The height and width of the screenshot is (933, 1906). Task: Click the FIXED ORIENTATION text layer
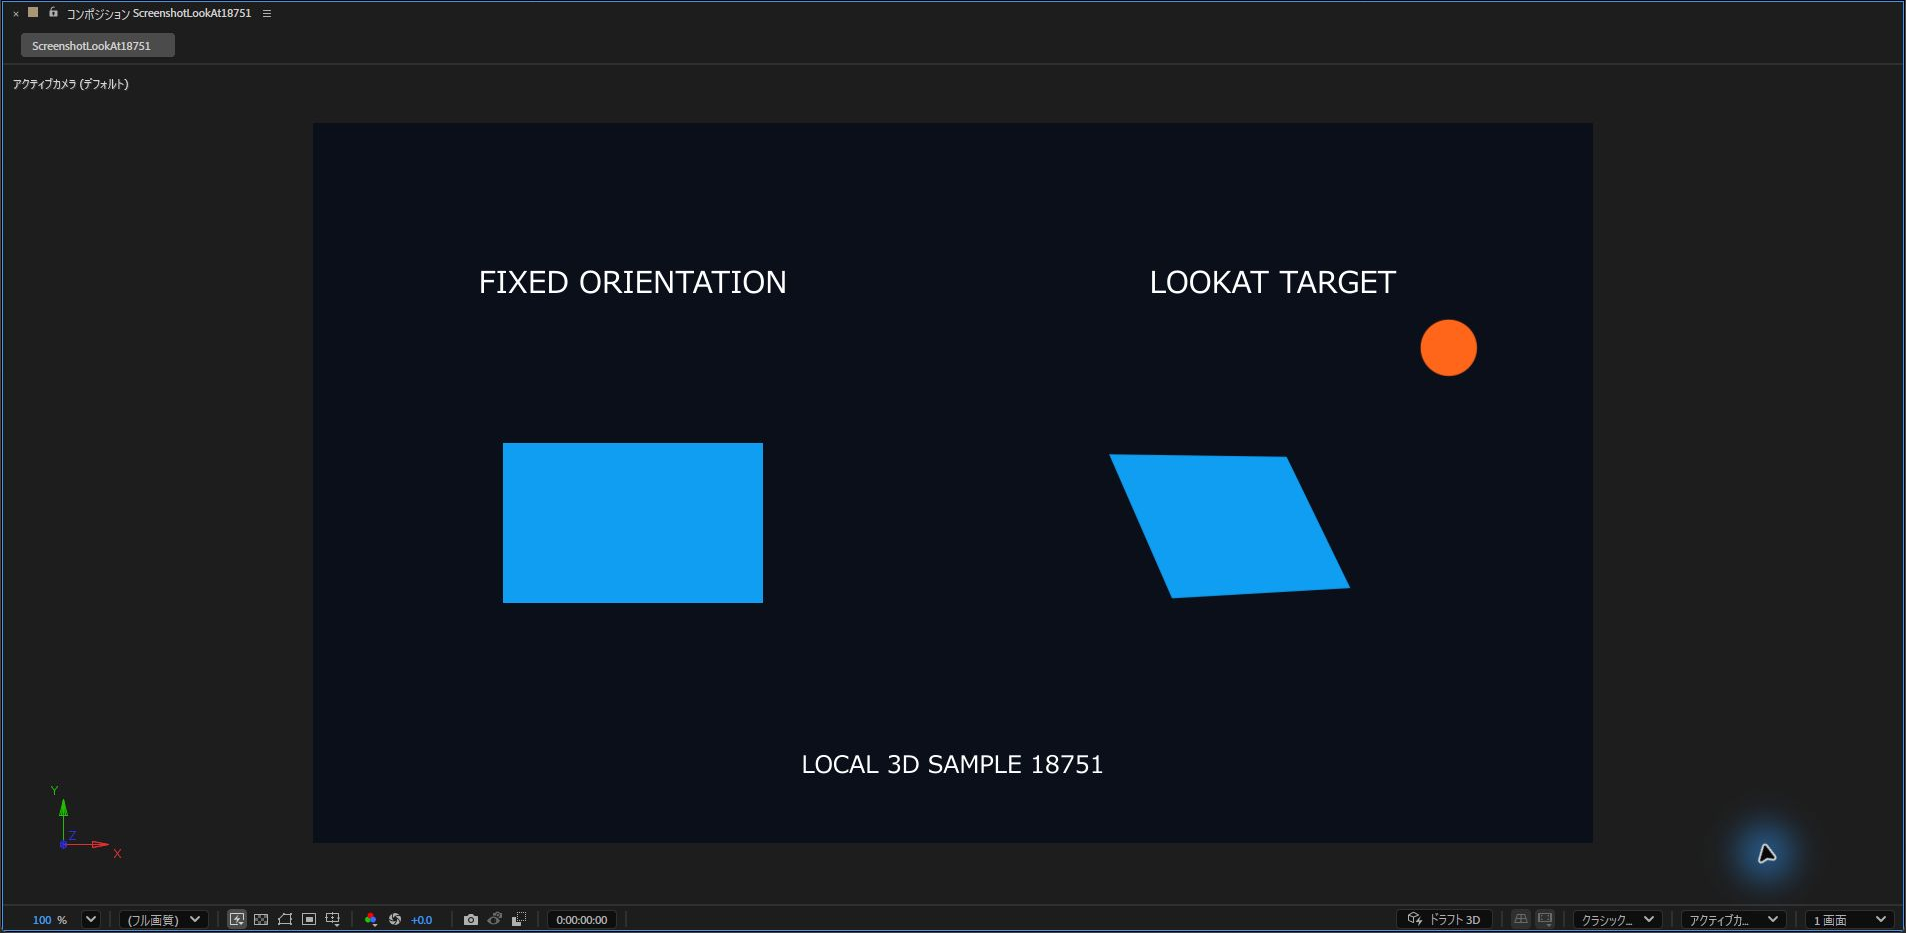[x=632, y=282]
